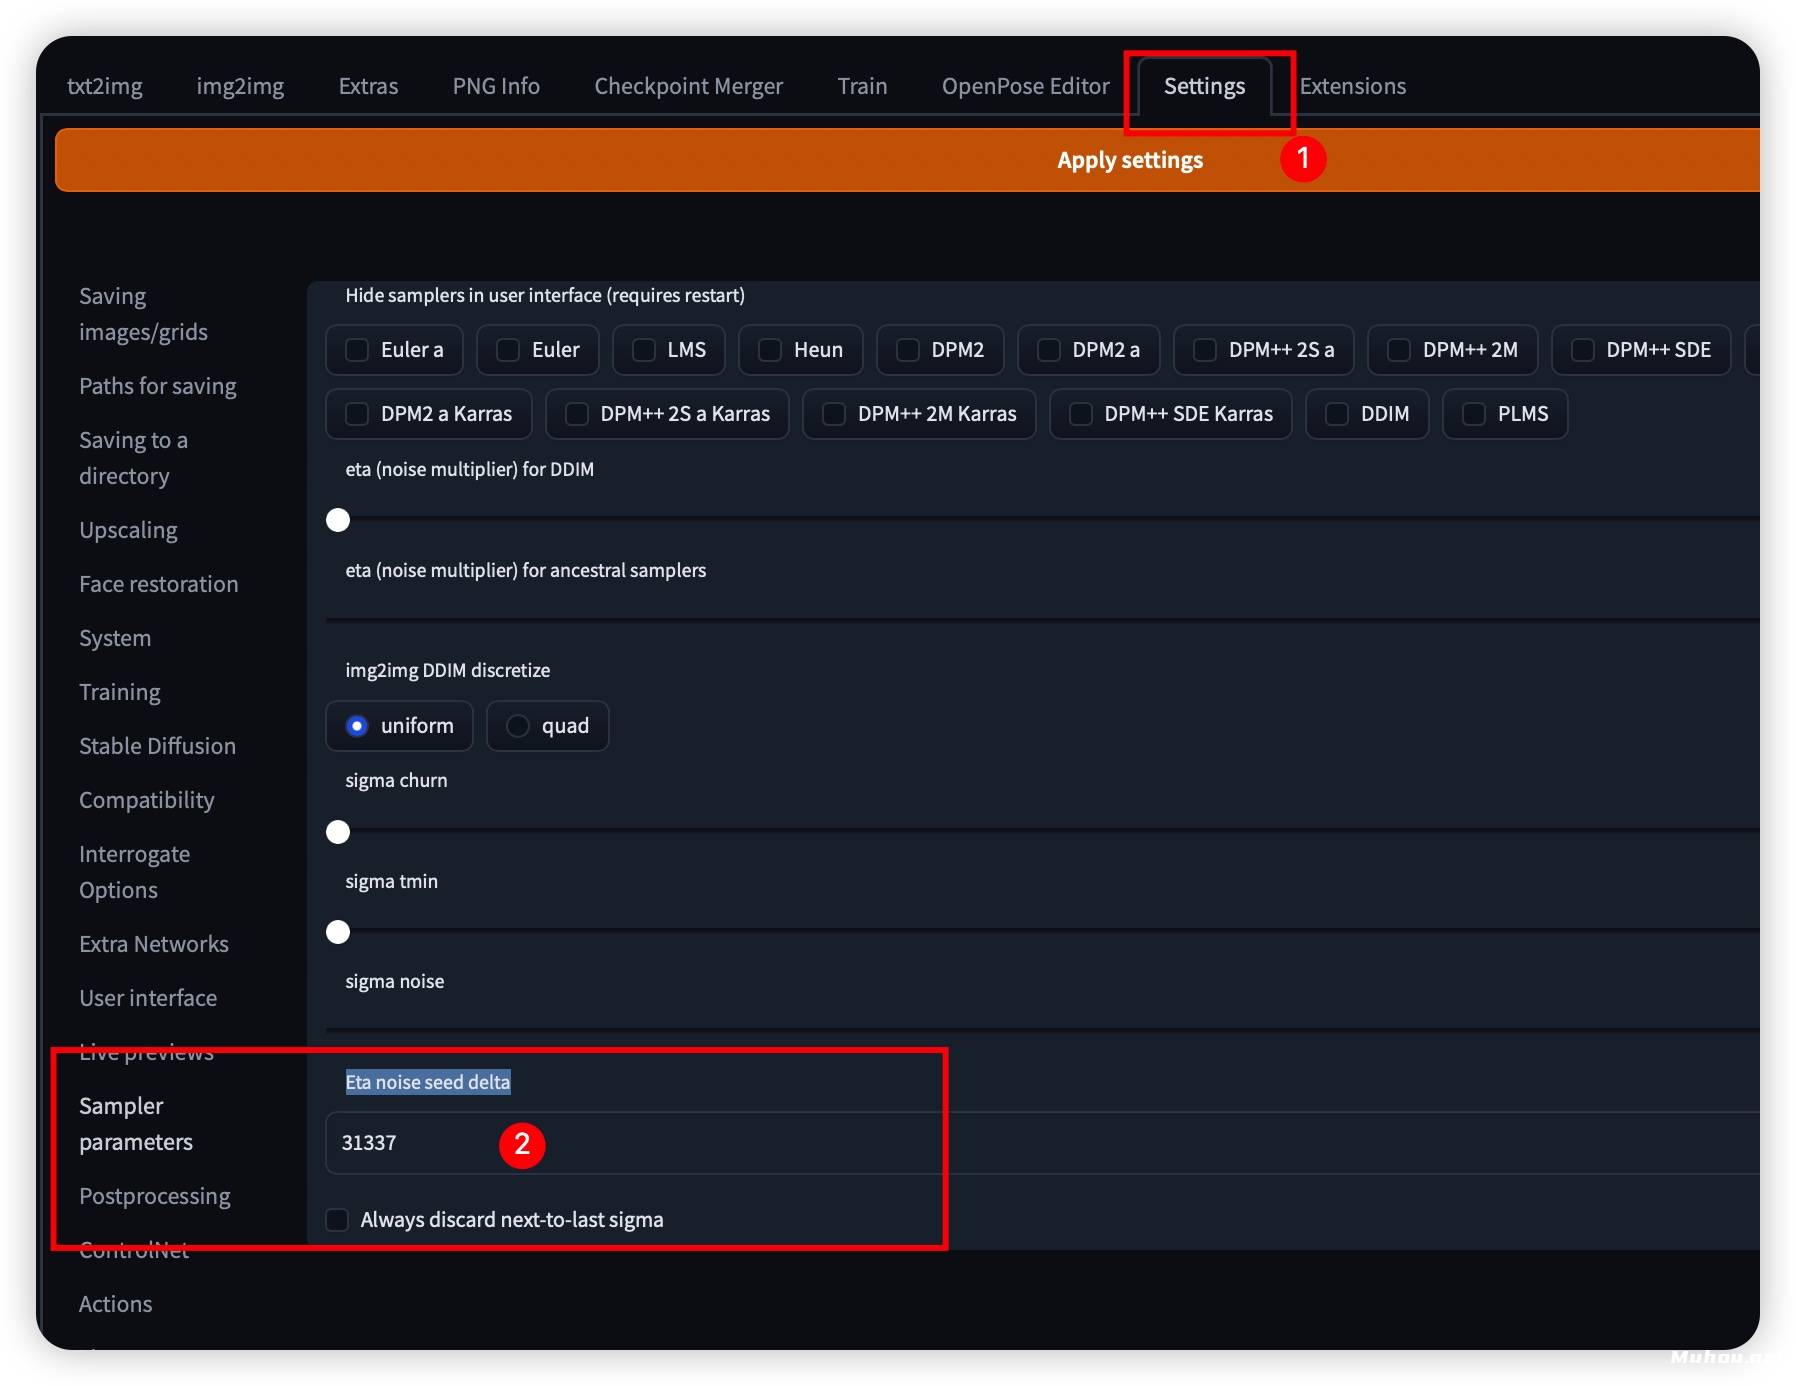Open the Extensions tab
1796x1386 pixels.
coord(1352,86)
